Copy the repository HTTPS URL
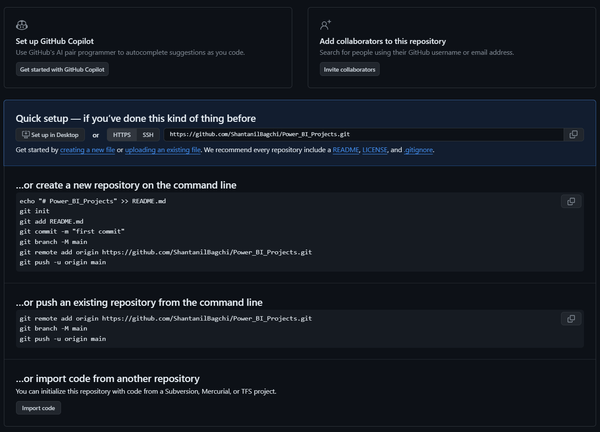This screenshot has height=432, width=600. (x=573, y=134)
